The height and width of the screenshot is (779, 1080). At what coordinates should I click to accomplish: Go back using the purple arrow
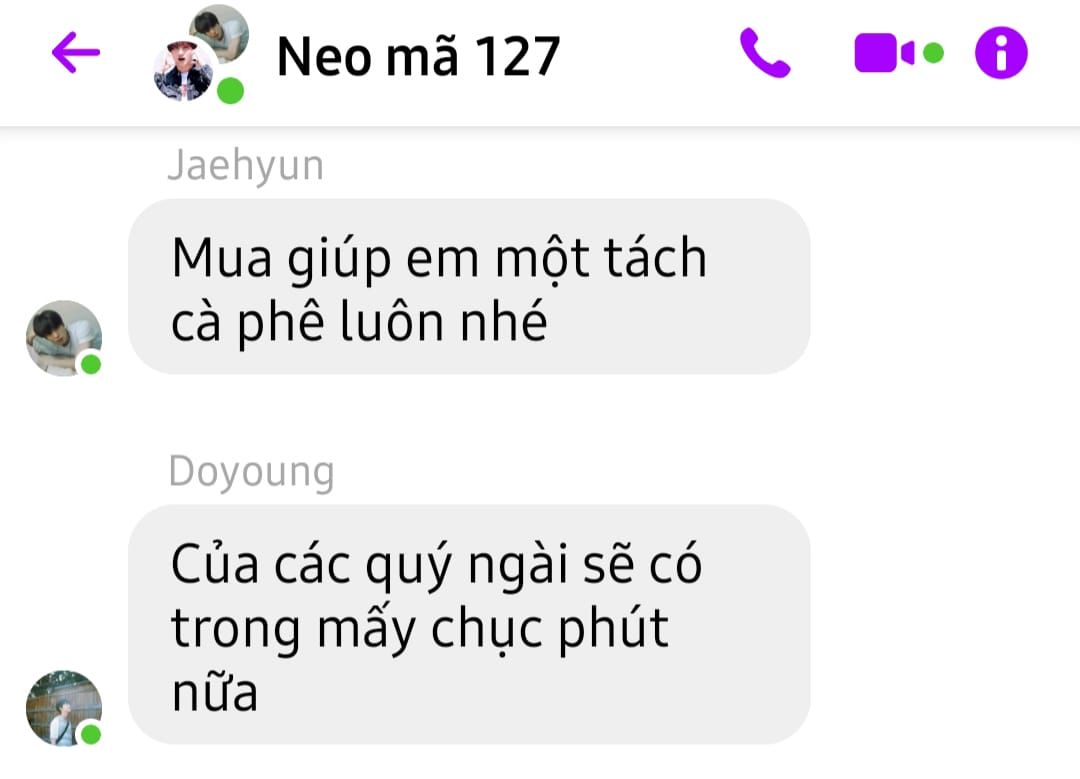[76, 52]
